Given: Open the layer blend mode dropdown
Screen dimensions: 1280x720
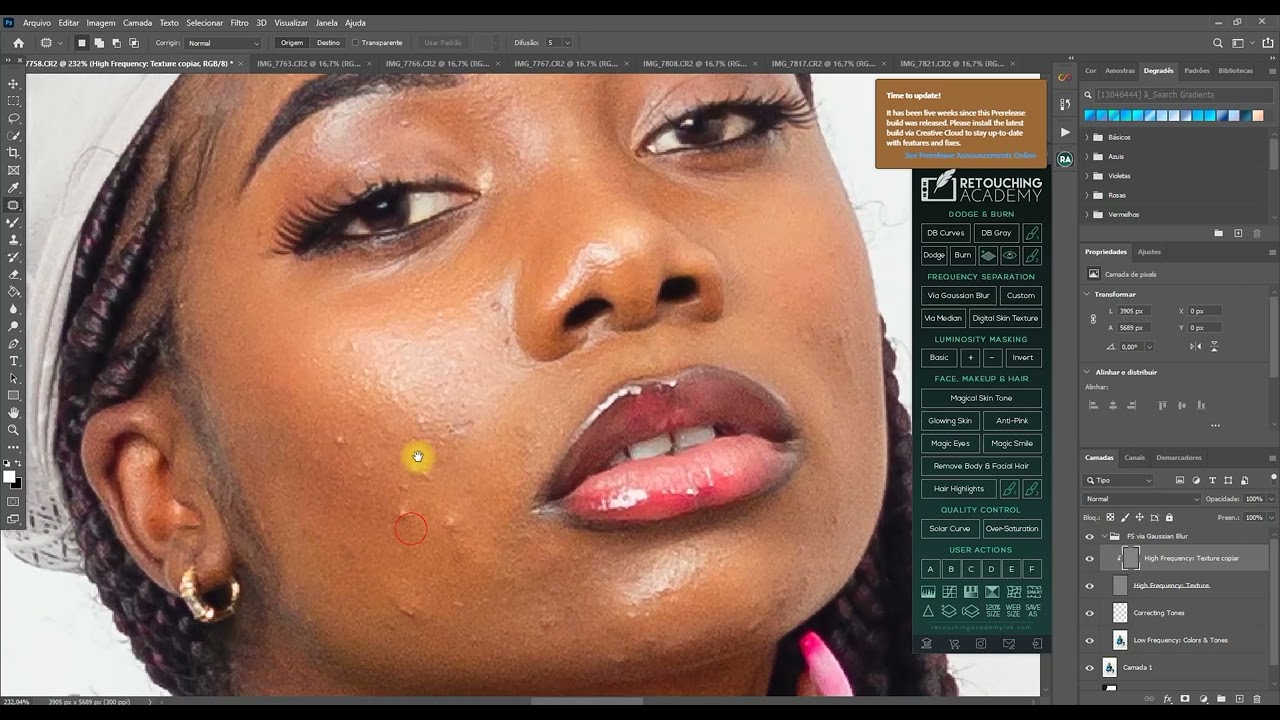Looking at the screenshot, I should 1142,499.
